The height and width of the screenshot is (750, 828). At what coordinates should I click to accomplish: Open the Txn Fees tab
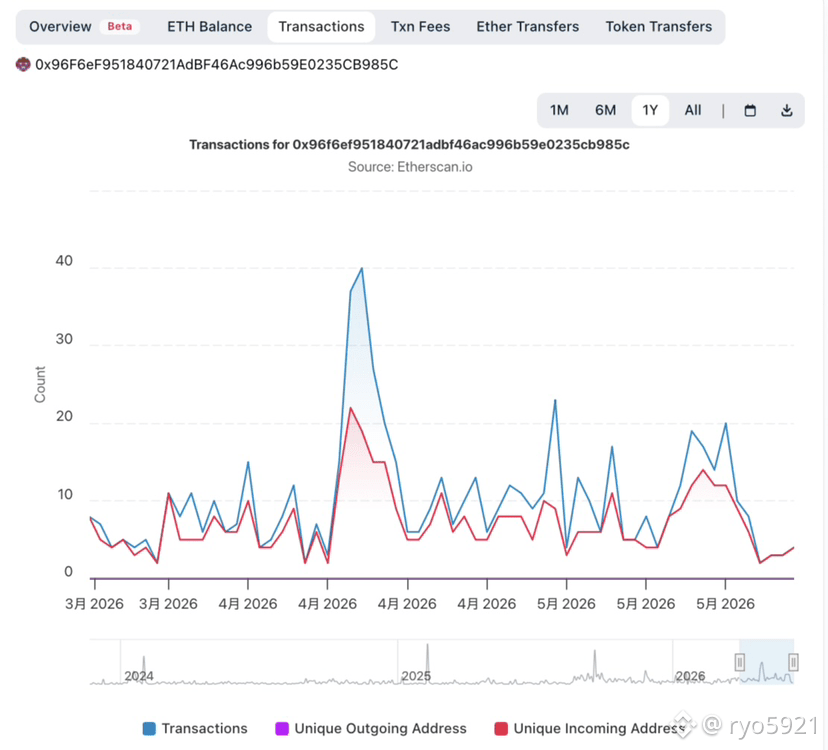click(420, 26)
